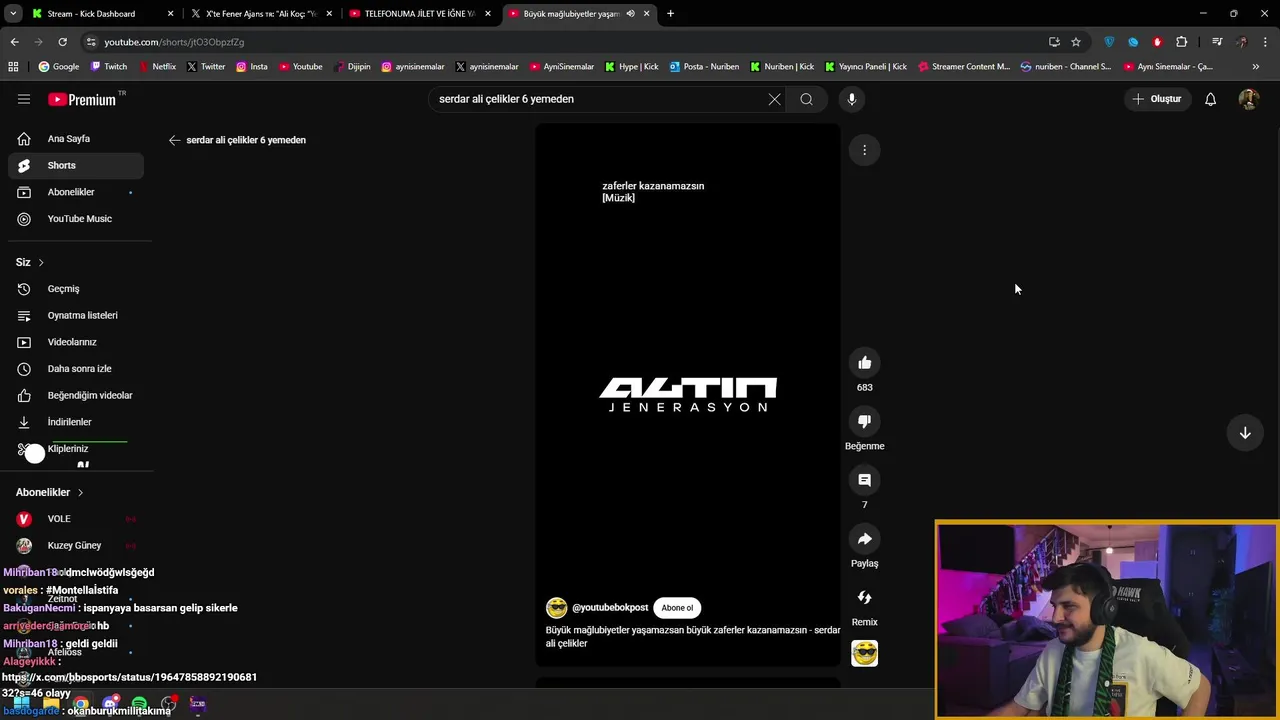Open the Google apps grid in bookmarks bar
1280x720 pixels.
tap(13, 67)
